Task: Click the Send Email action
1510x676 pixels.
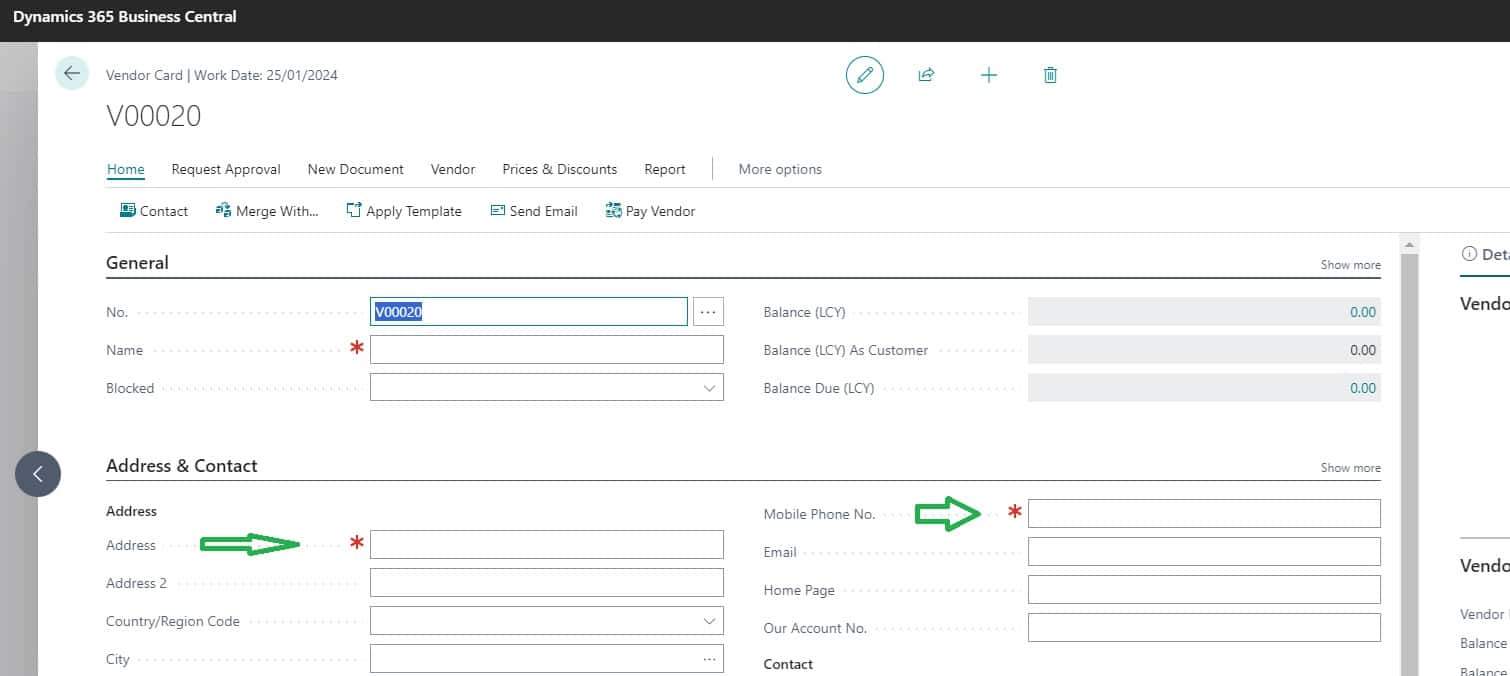Action: point(534,211)
